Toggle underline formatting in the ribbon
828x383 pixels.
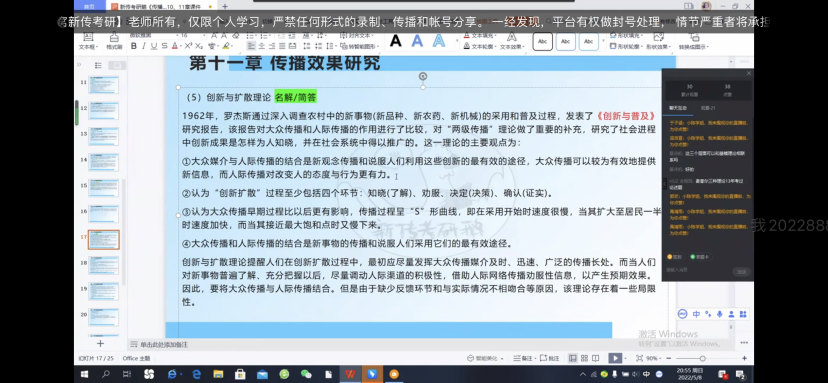(x=154, y=46)
